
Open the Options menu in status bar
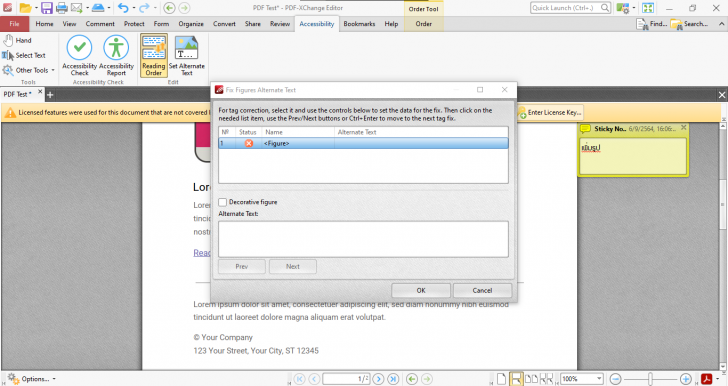click(x=31, y=379)
